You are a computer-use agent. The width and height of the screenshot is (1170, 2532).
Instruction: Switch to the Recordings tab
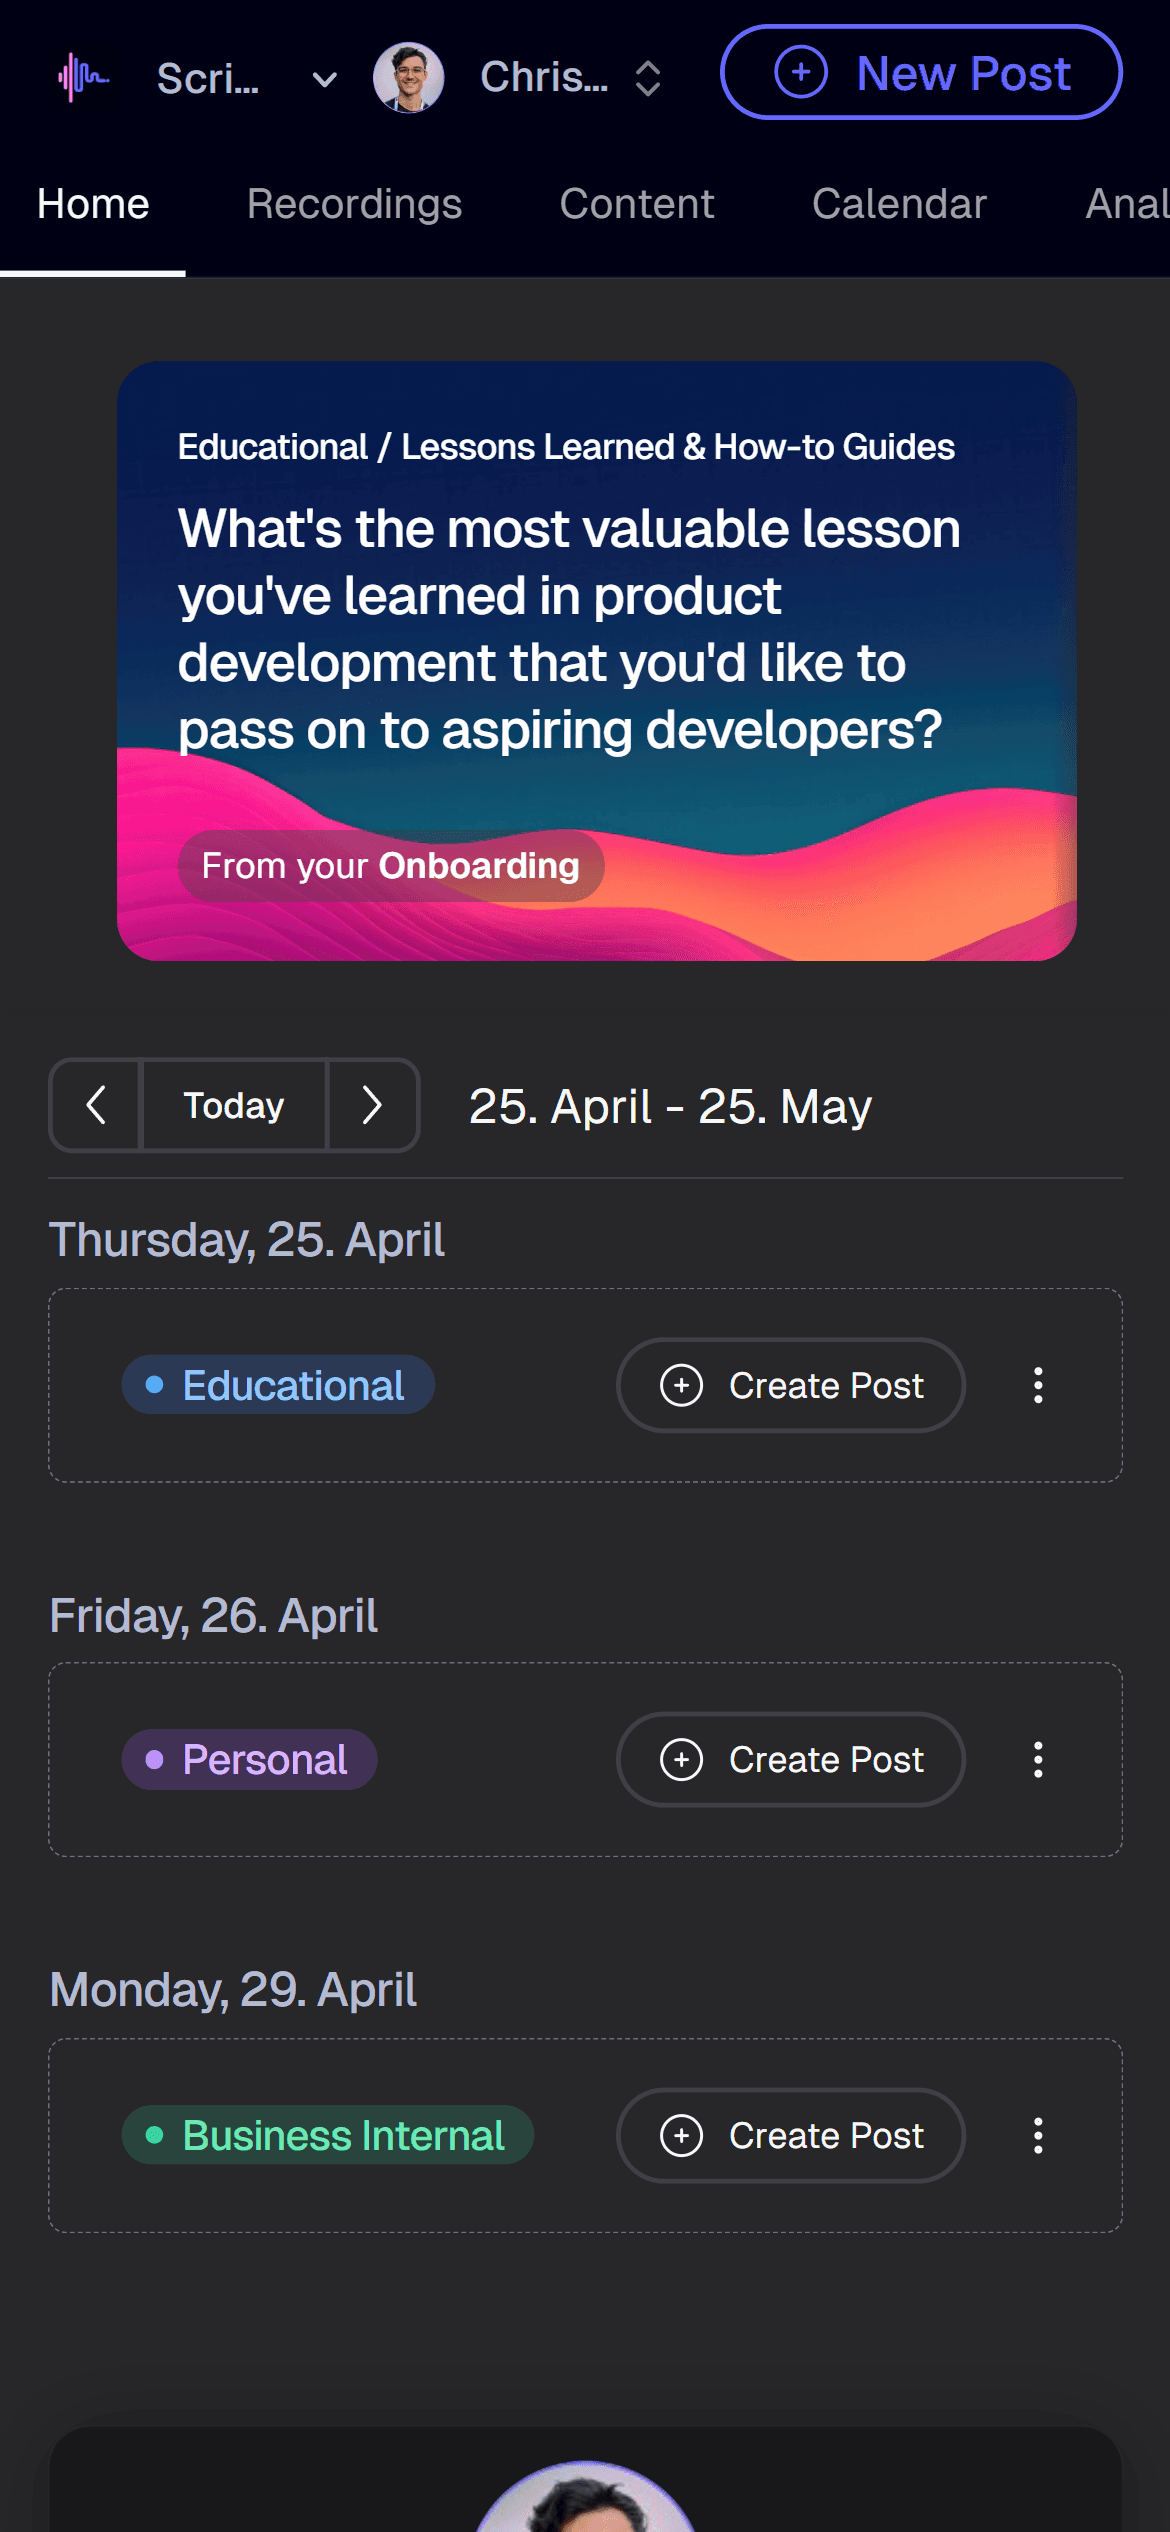[x=354, y=204]
